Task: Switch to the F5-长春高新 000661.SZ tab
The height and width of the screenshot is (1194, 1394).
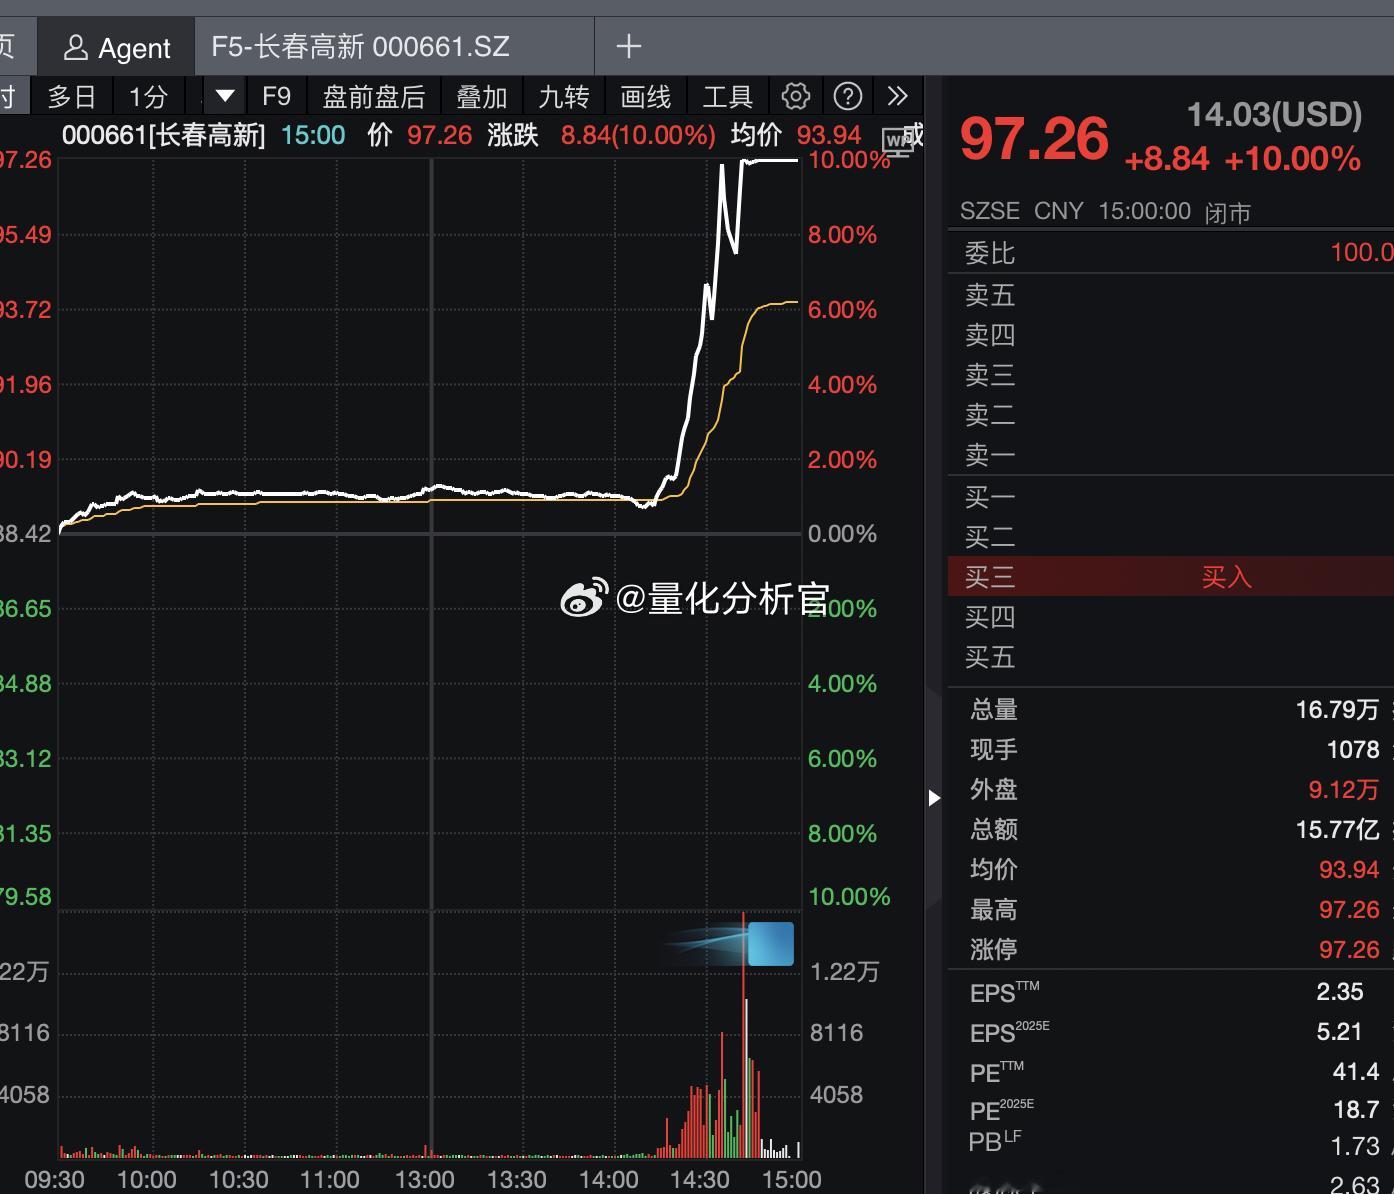Action: point(362,46)
